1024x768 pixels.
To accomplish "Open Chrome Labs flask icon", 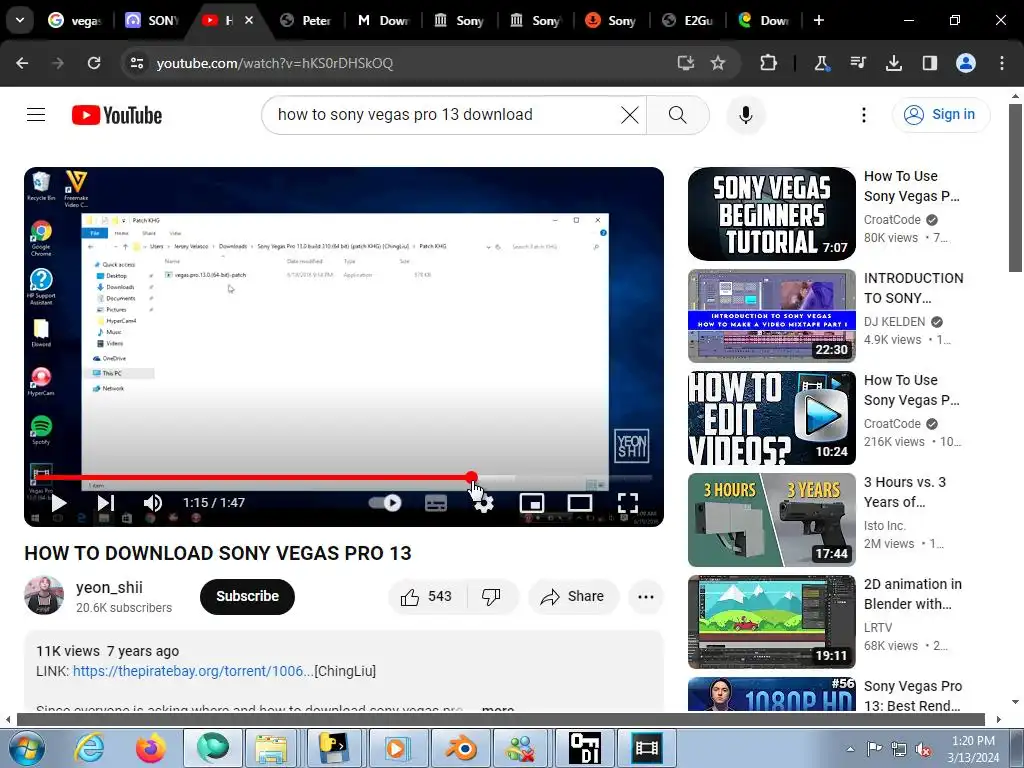I will tap(821, 63).
